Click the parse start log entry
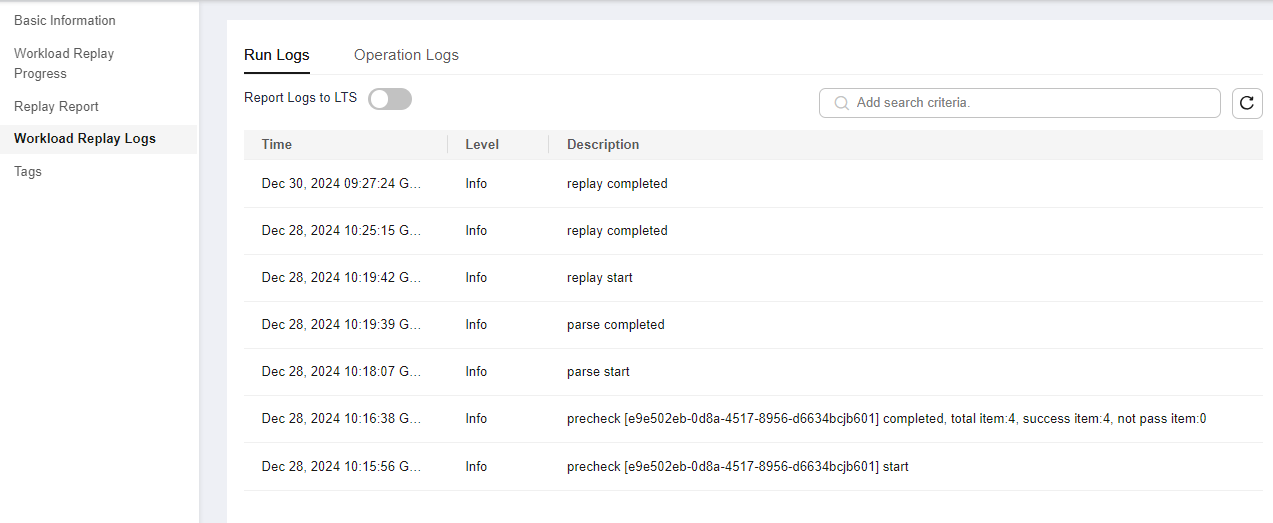The image size is (1273, 523). pos(598,371)
